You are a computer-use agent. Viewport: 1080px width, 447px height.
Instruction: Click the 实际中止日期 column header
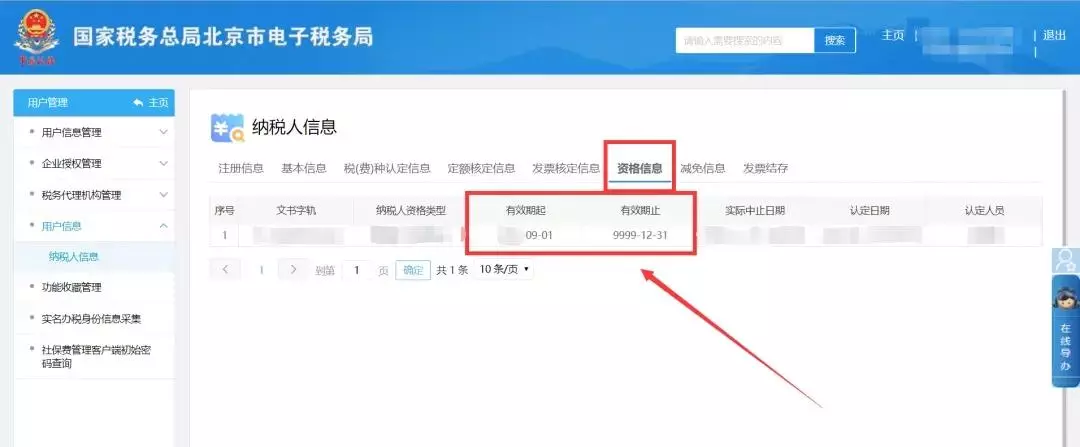(x=755, y=211)
